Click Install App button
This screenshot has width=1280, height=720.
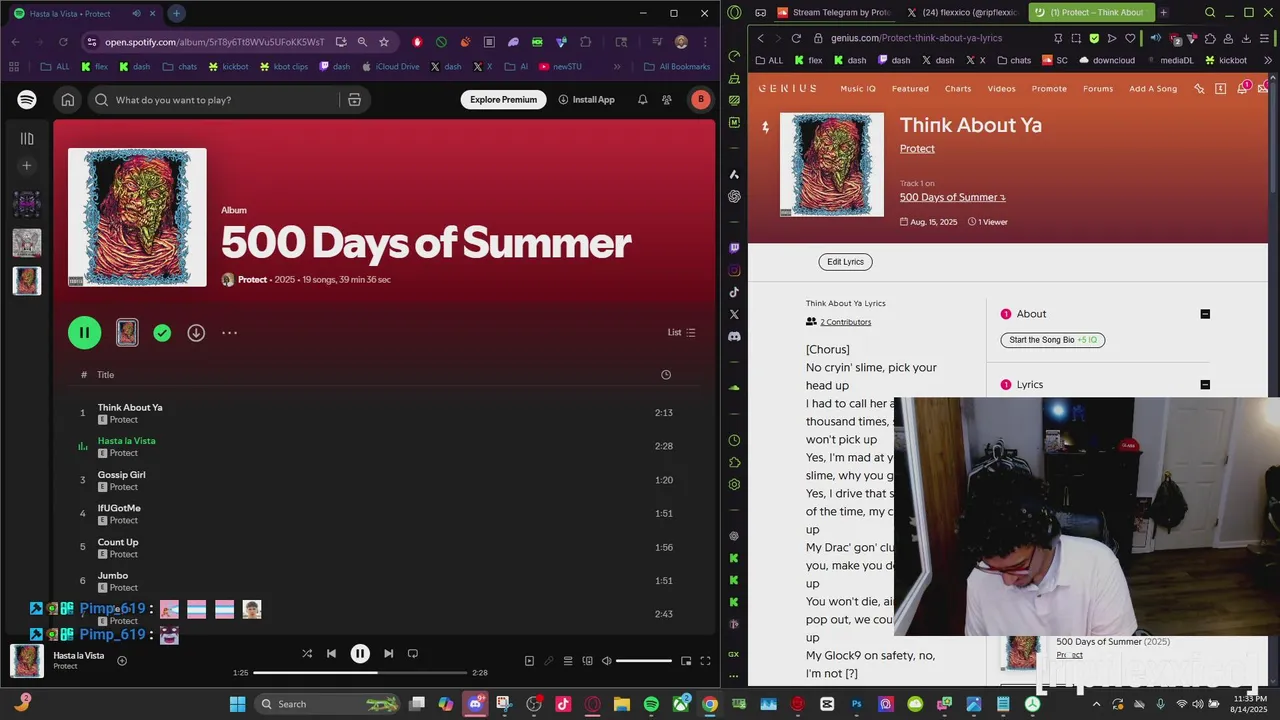point(587,100)
